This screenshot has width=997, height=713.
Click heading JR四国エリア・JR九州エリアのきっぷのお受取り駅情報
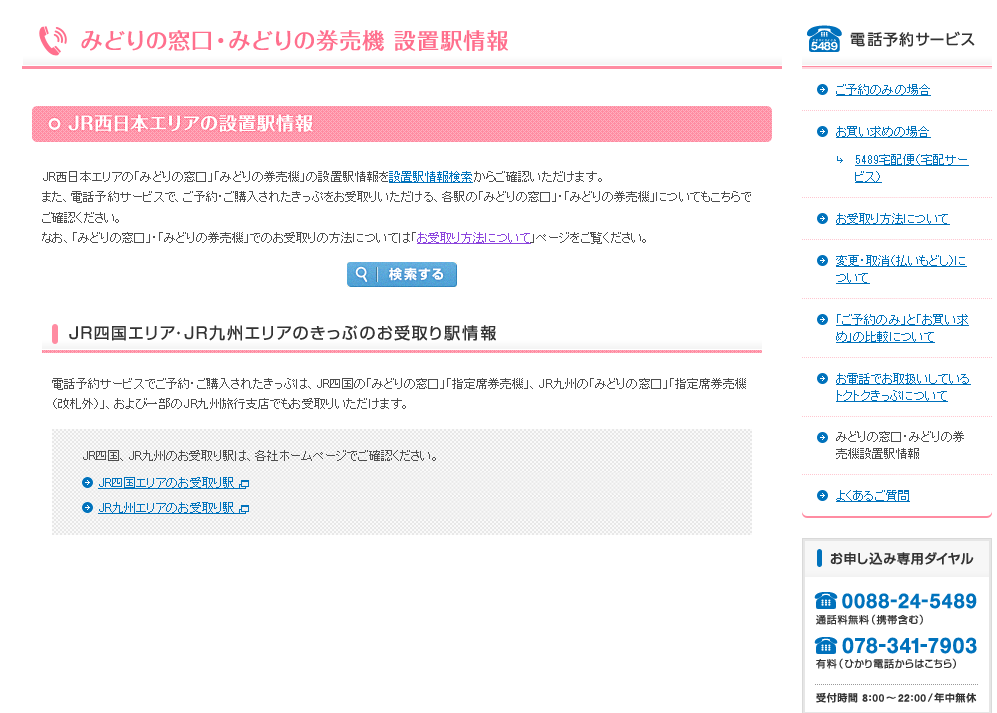pyautogui.click(x=282, y=333)
